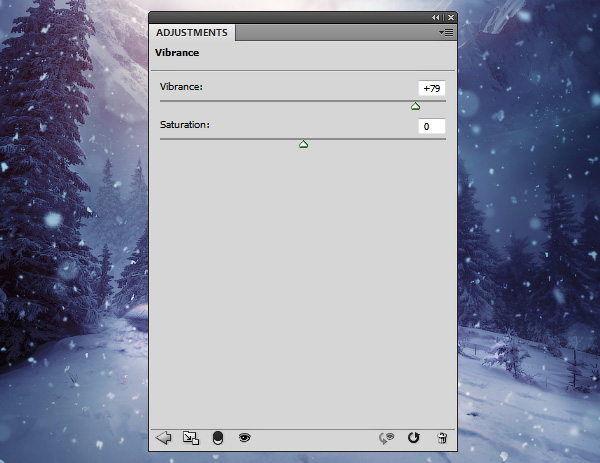
Task: Delete this adjustment layer trash icon
Action: 442,438
